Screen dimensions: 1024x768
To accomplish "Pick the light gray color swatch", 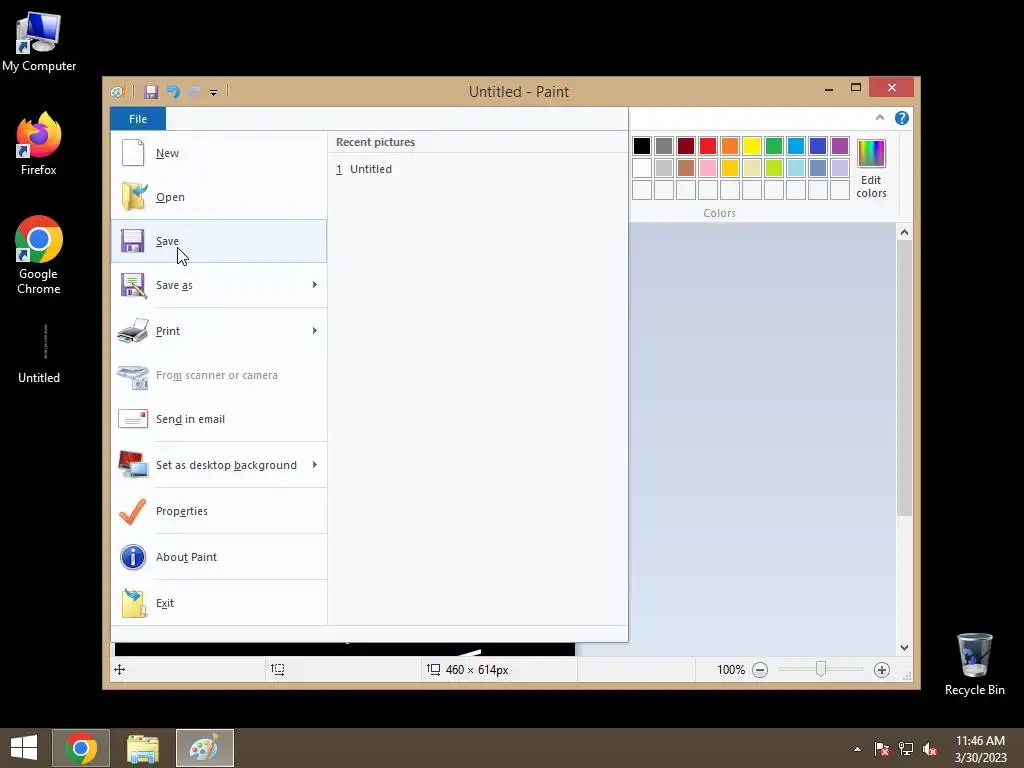I will click(x=664, y=168).
